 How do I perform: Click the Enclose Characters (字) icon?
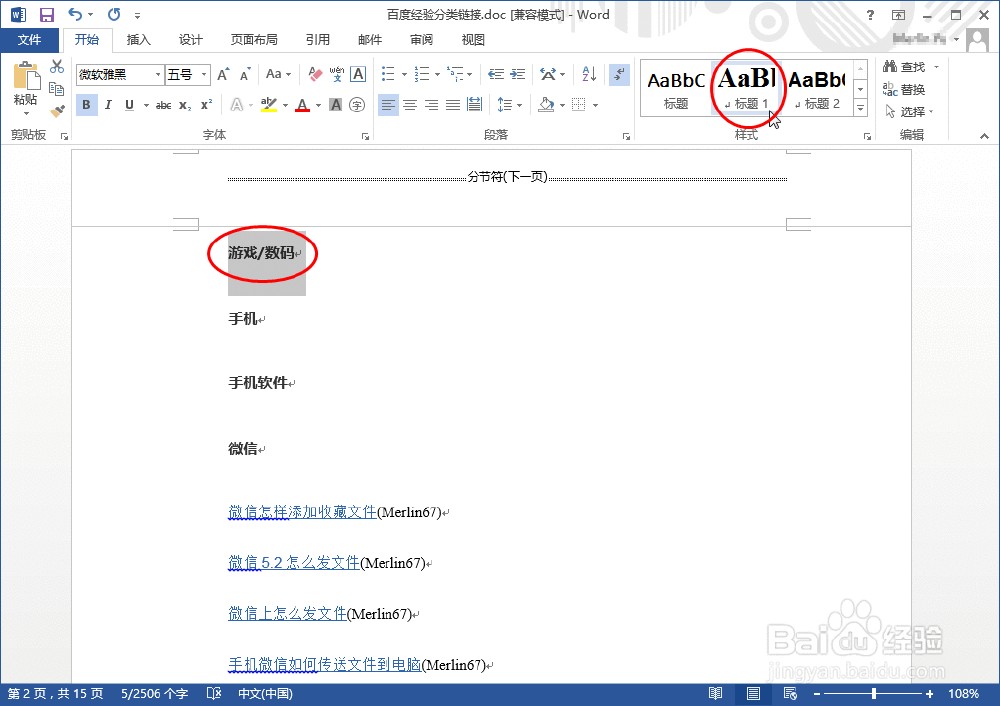pos(357,105)
